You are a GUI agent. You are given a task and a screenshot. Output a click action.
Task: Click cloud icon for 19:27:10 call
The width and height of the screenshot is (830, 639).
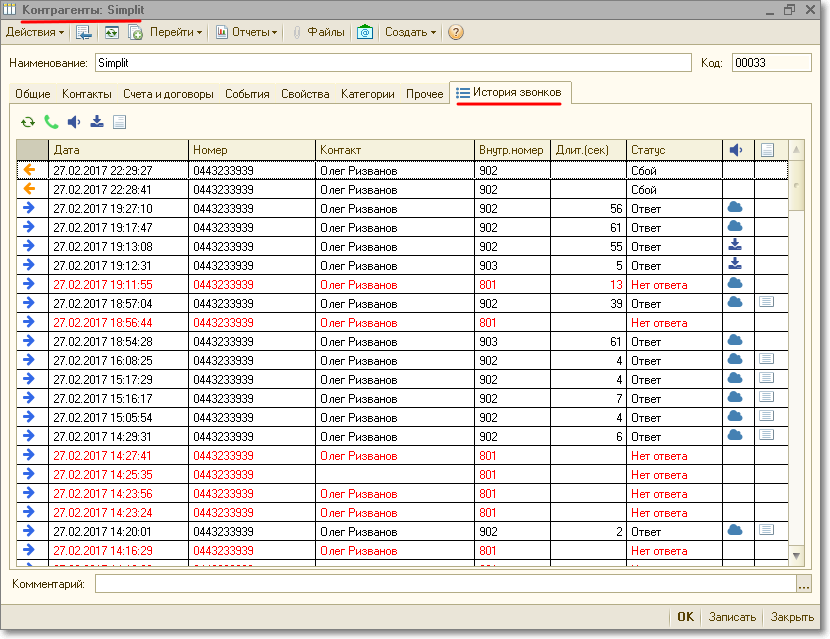coord(735,208)
